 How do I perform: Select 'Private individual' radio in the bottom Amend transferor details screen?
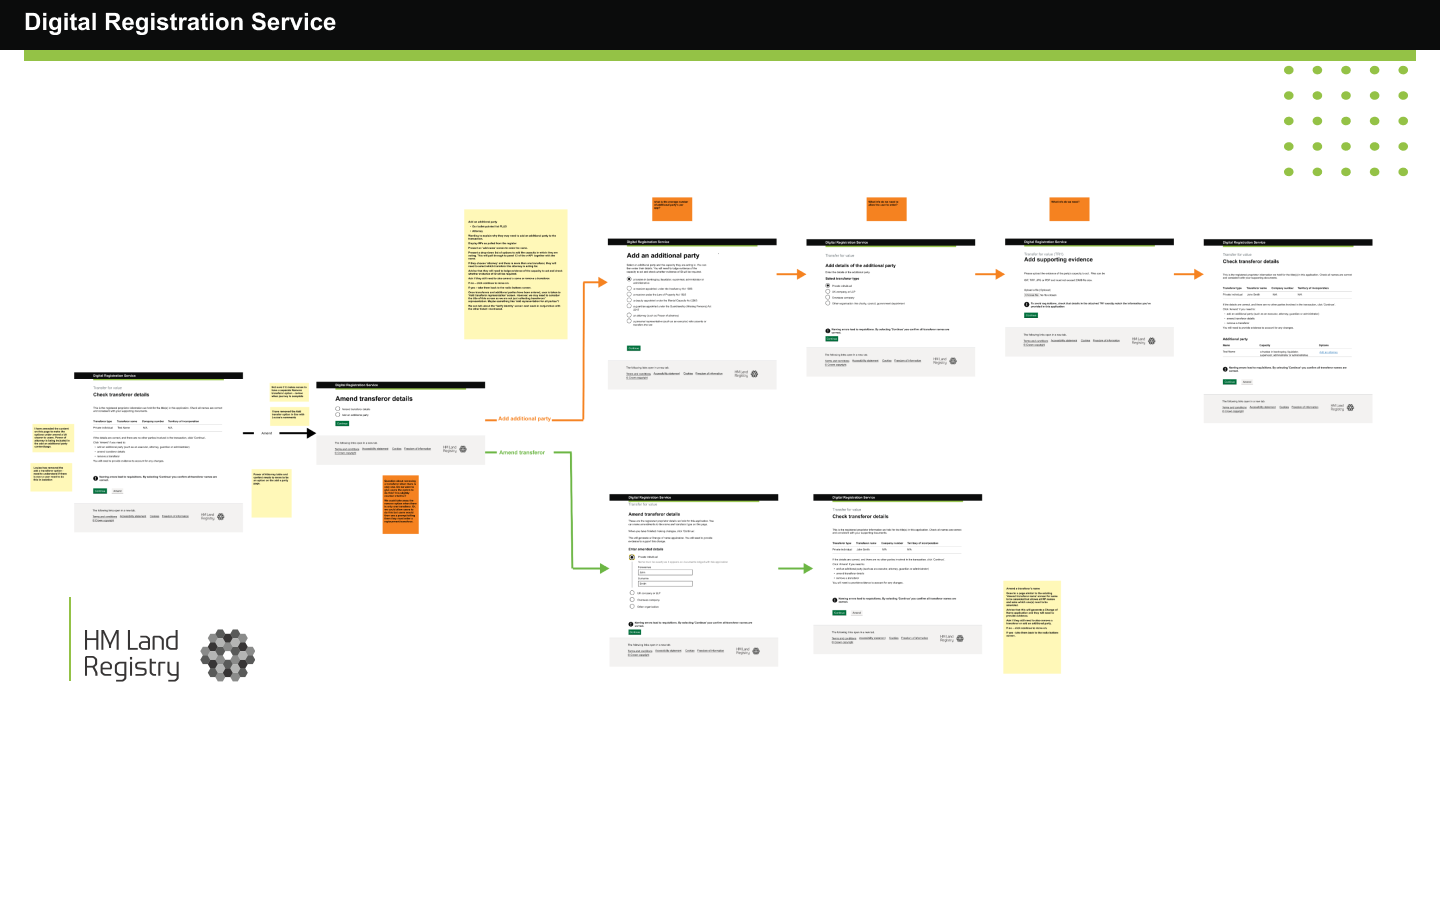[632, 557]
